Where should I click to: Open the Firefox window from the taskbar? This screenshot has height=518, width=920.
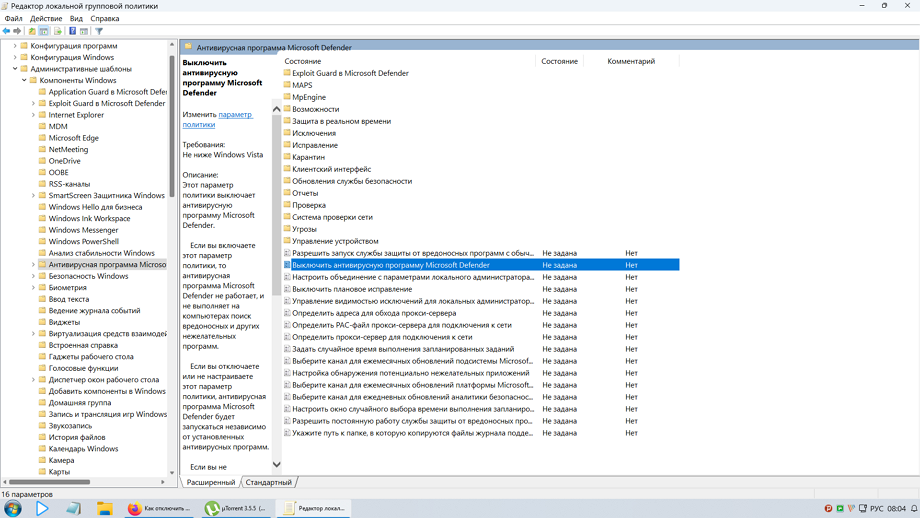160,508
